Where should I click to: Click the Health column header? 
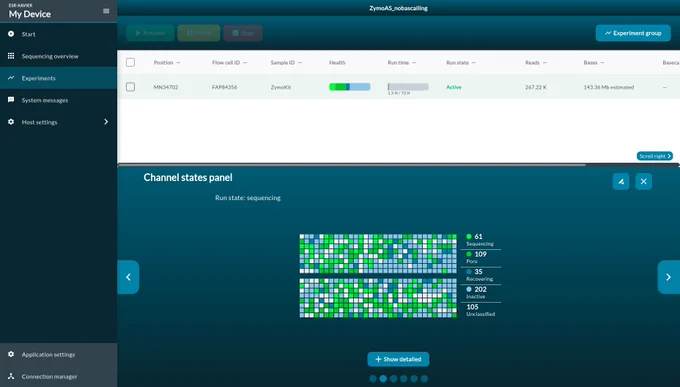click(337, 62)
